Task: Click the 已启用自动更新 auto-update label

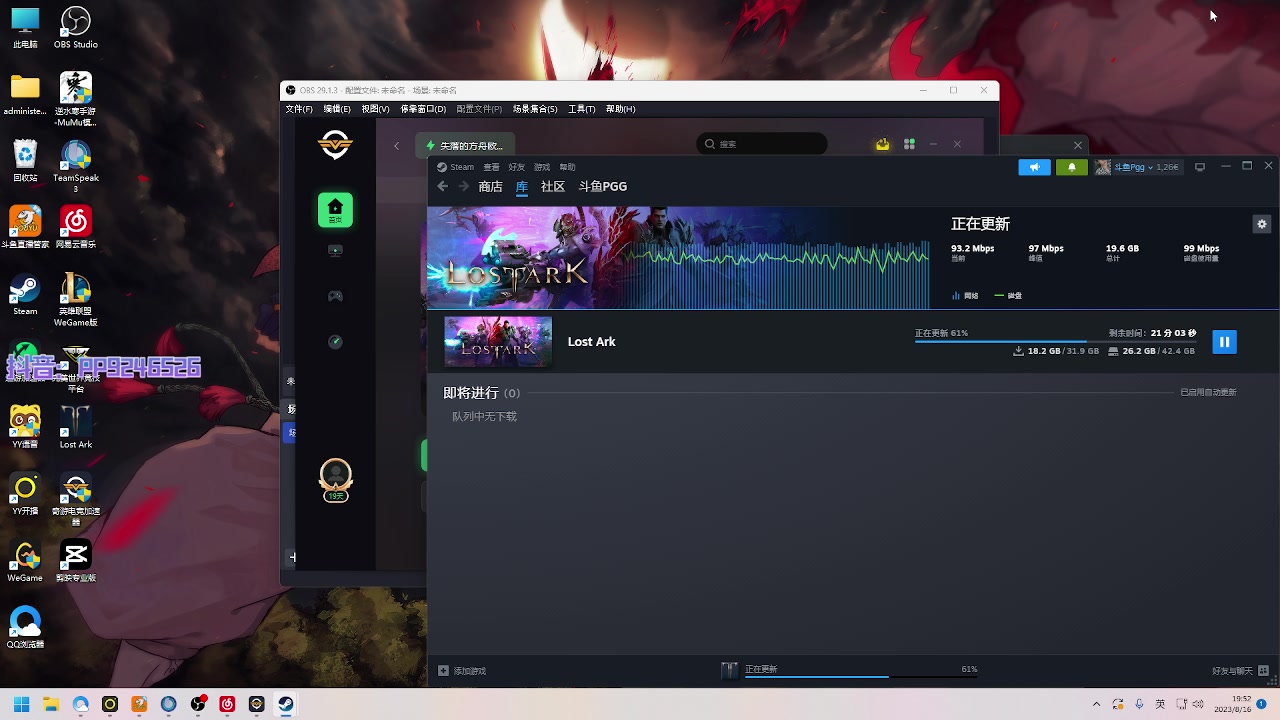Action: [1208, 393]
